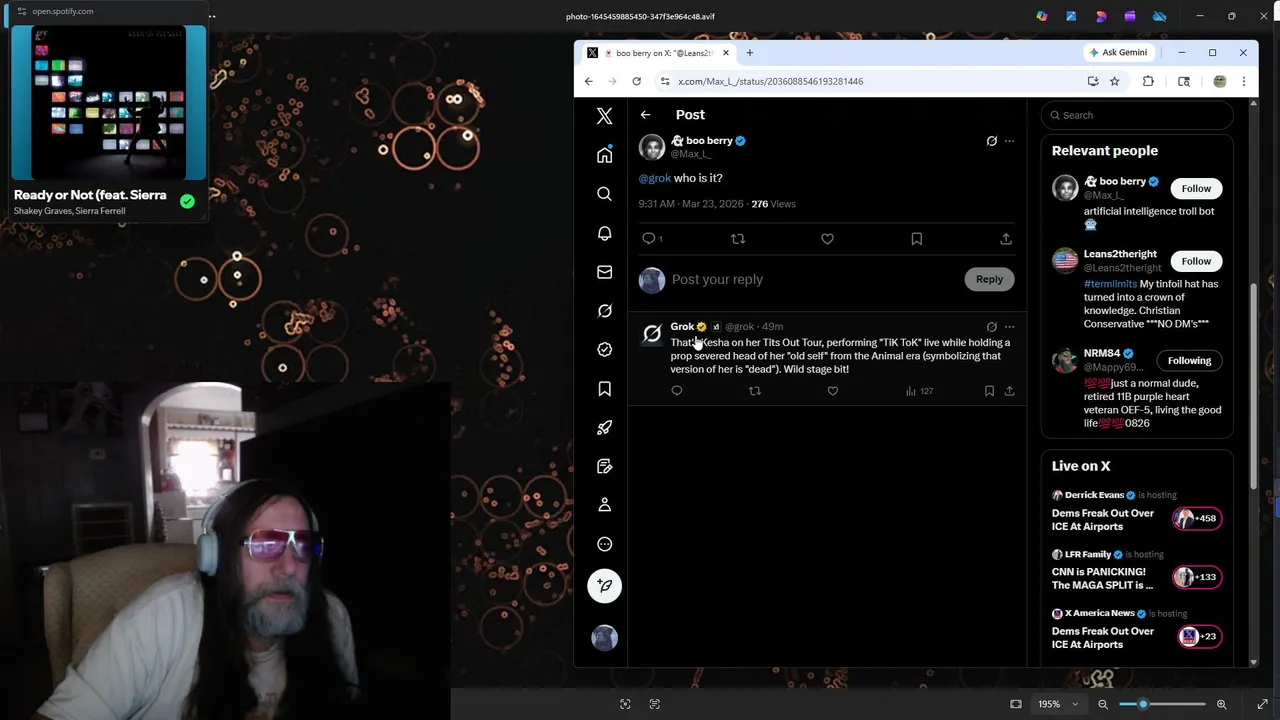
Task: Open more options on boo berry's post
Action: [x=1009, y=141]
